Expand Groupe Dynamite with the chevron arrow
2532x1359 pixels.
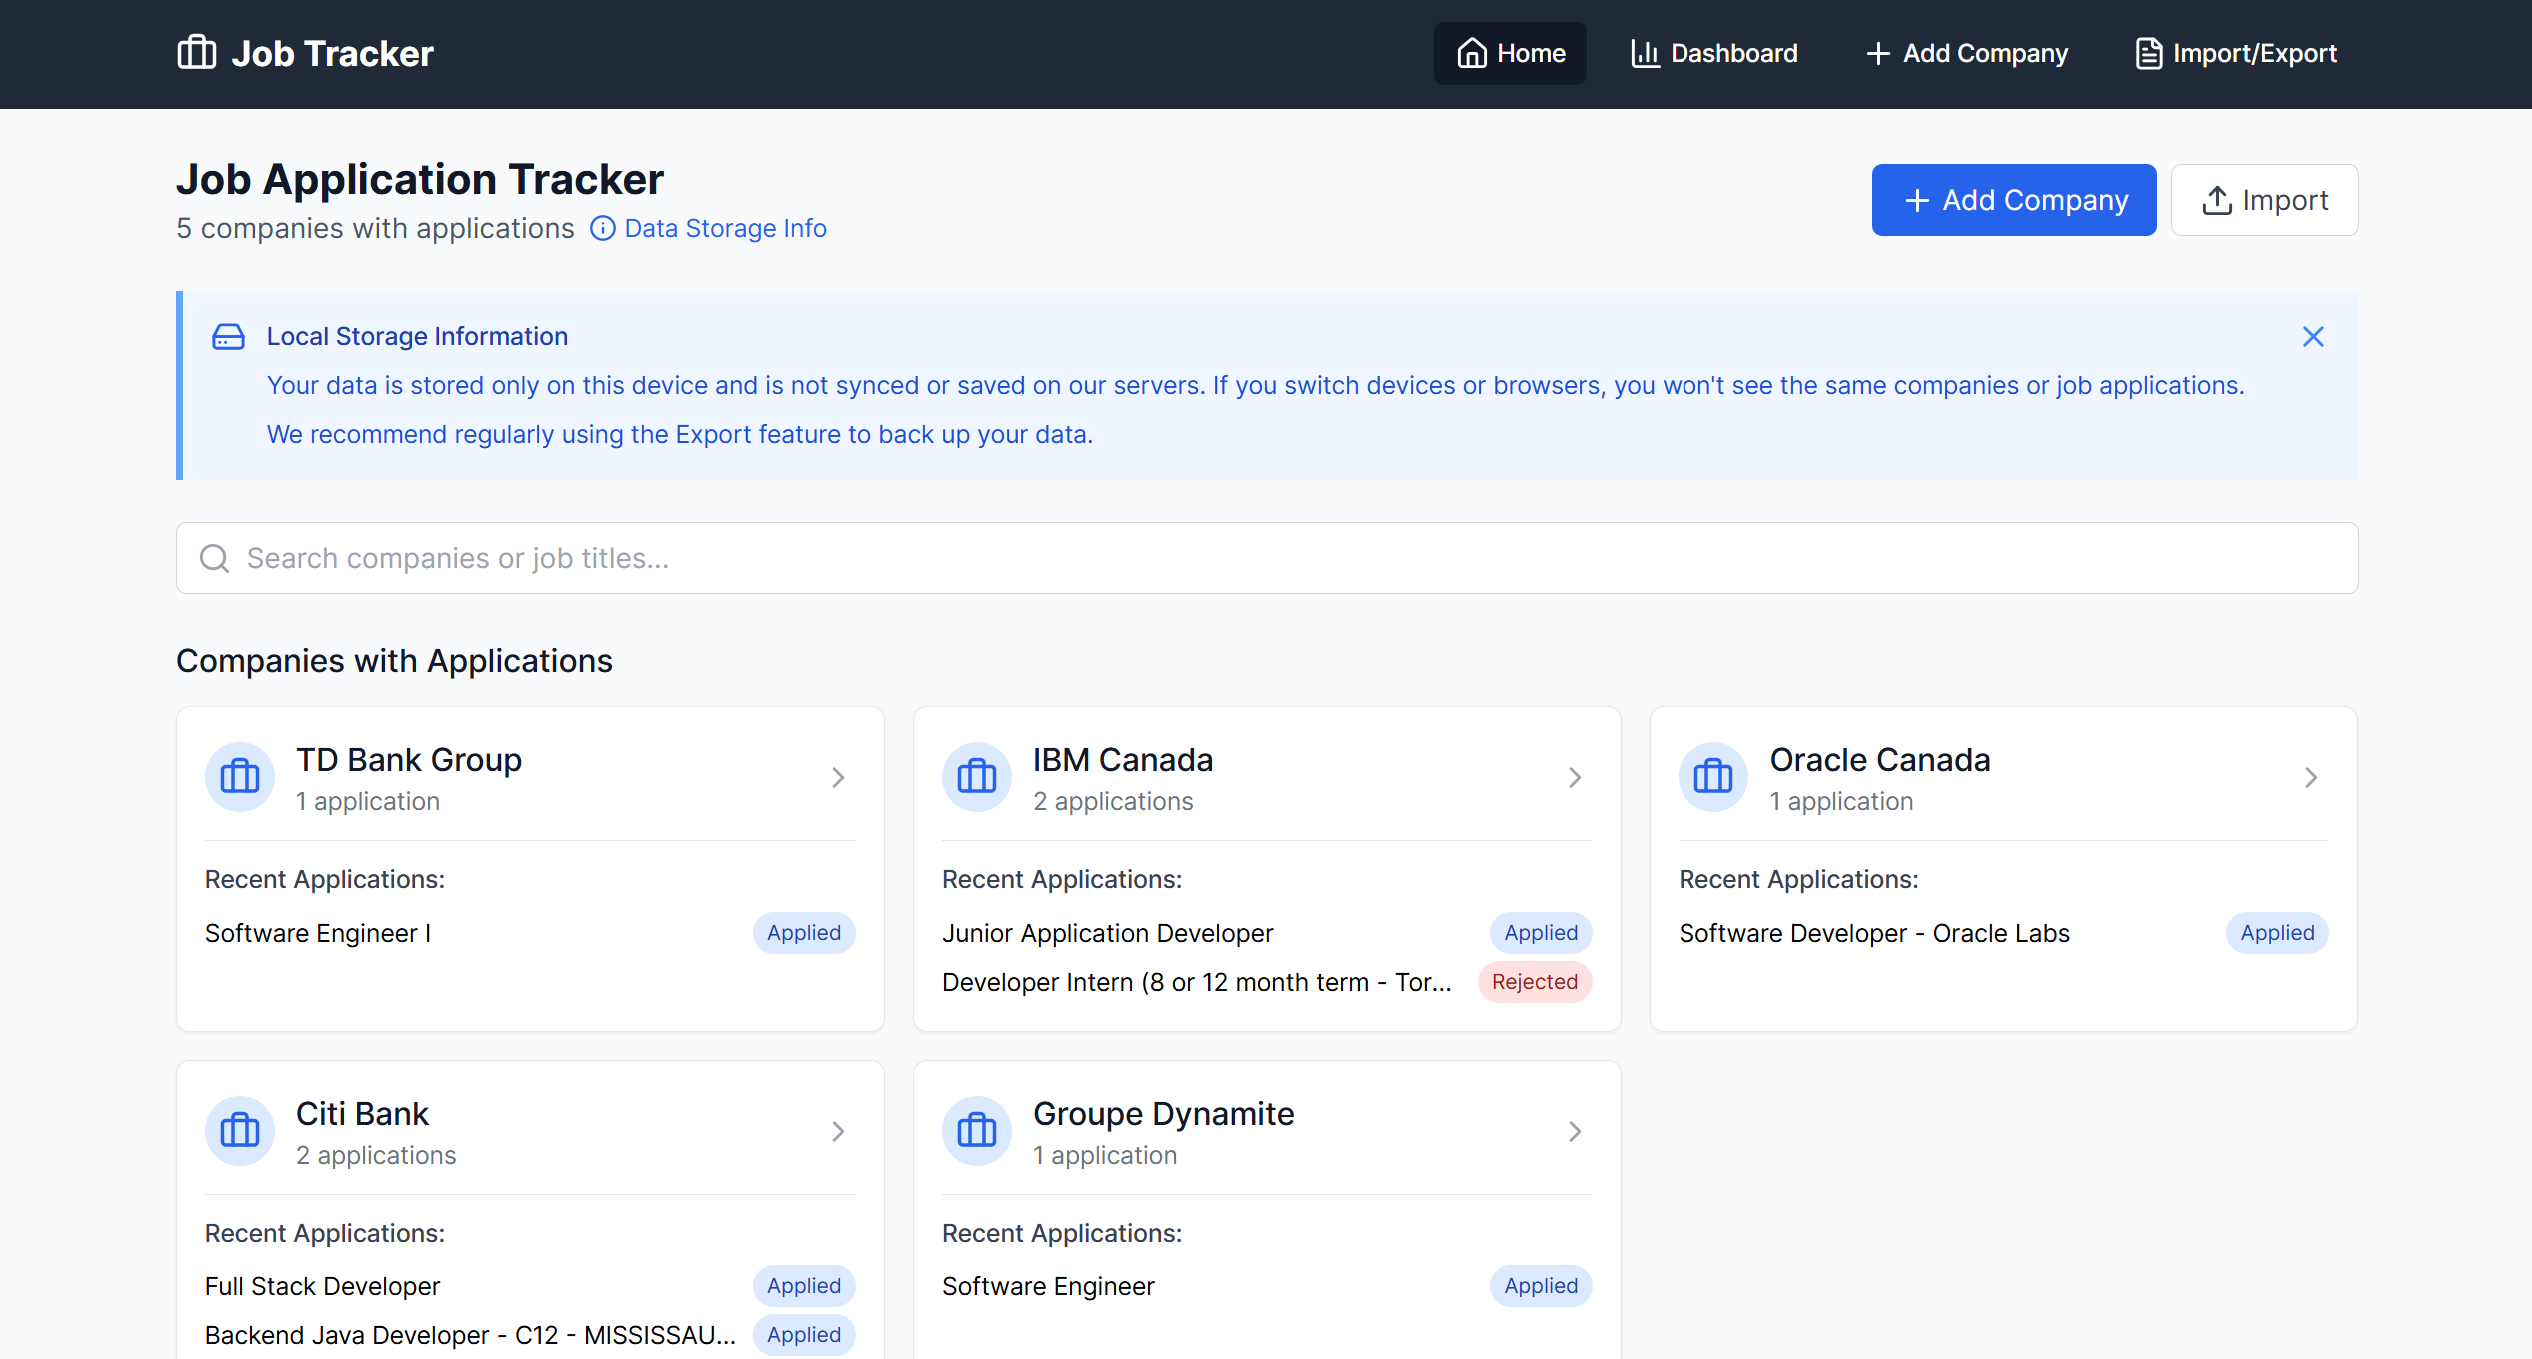point(1575,1131)
